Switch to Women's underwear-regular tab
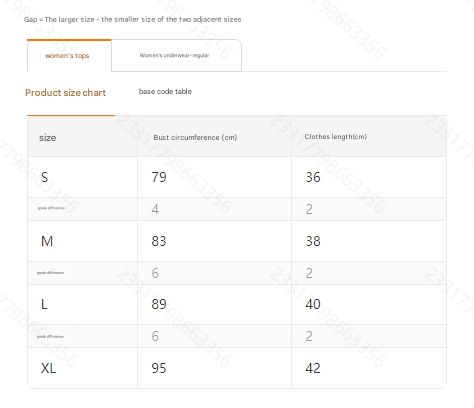The width and height of the screenshot is (474, 408). [x=176, y=55]
